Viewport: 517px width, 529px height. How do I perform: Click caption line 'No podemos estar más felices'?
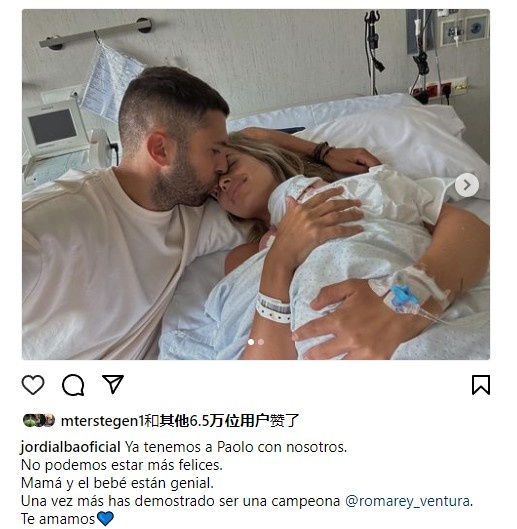122,465
